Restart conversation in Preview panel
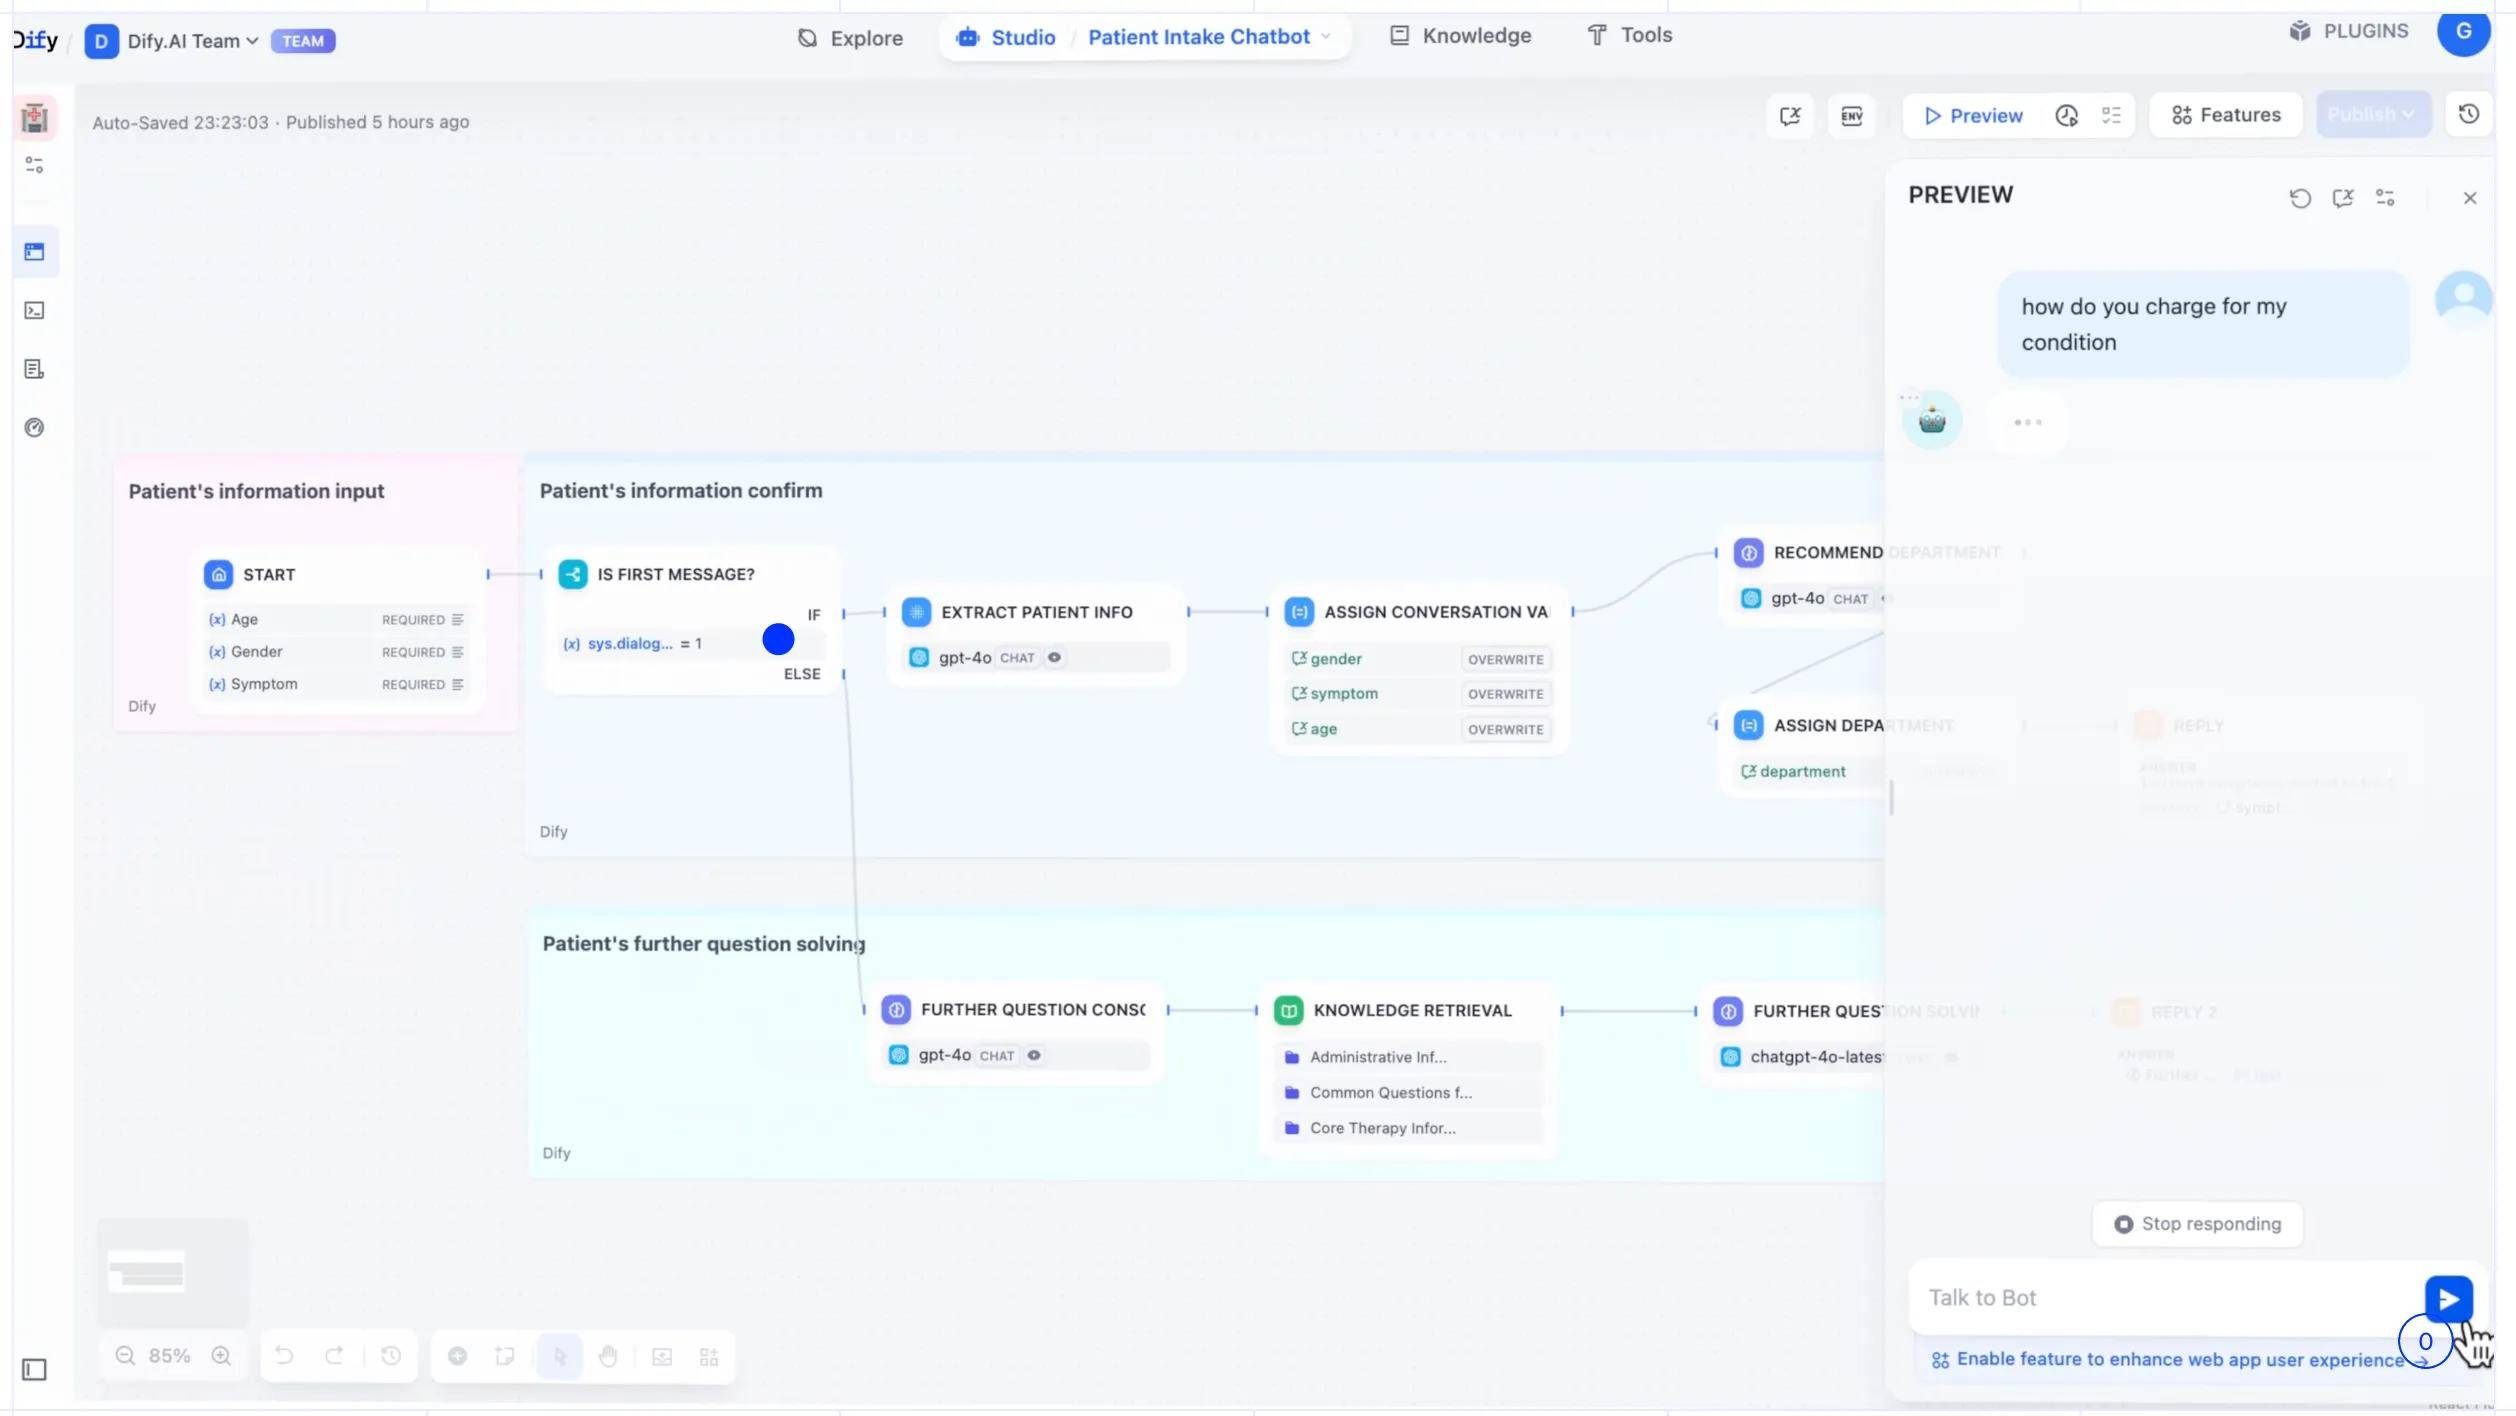 [2299, 198]
